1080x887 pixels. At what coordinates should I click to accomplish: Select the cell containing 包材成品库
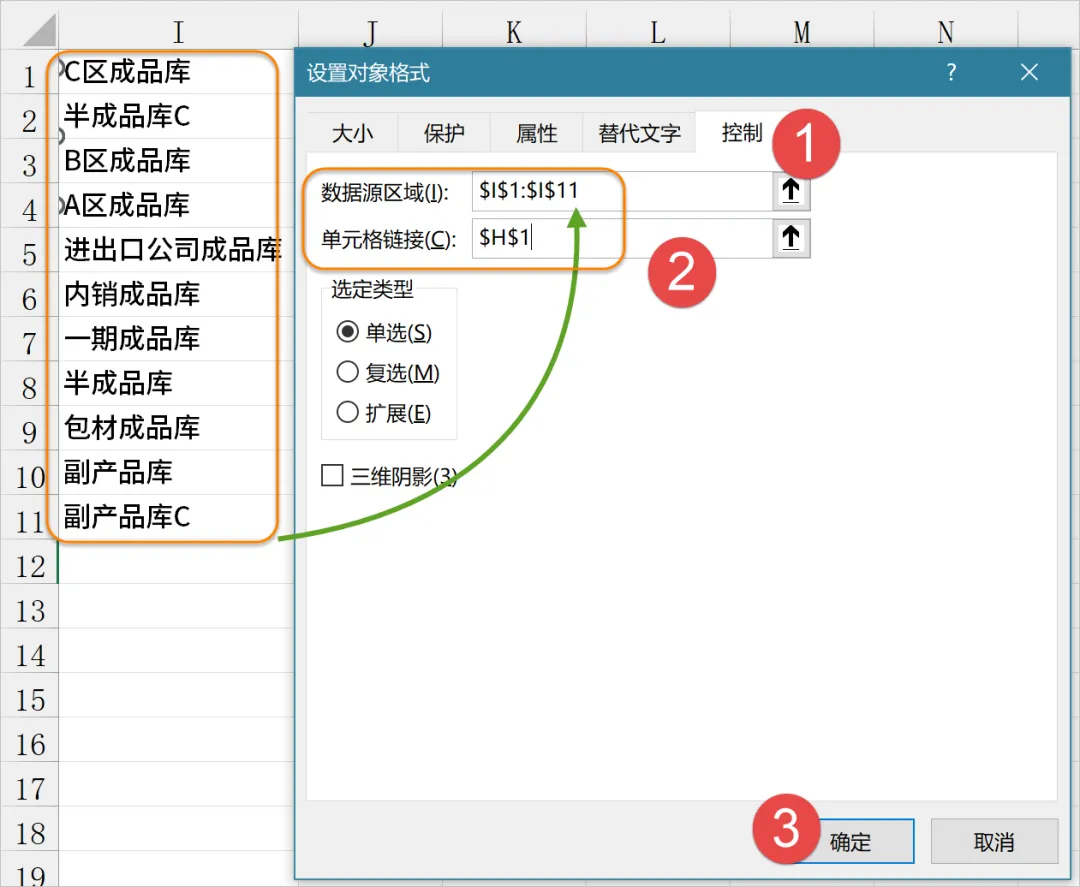pyautogui.click(x=178, y=428)
